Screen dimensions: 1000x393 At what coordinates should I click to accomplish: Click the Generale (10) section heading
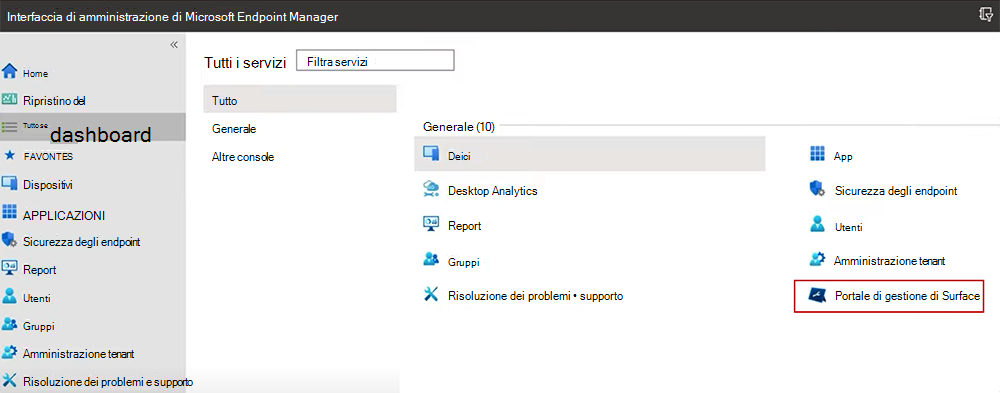coord(459,127)
